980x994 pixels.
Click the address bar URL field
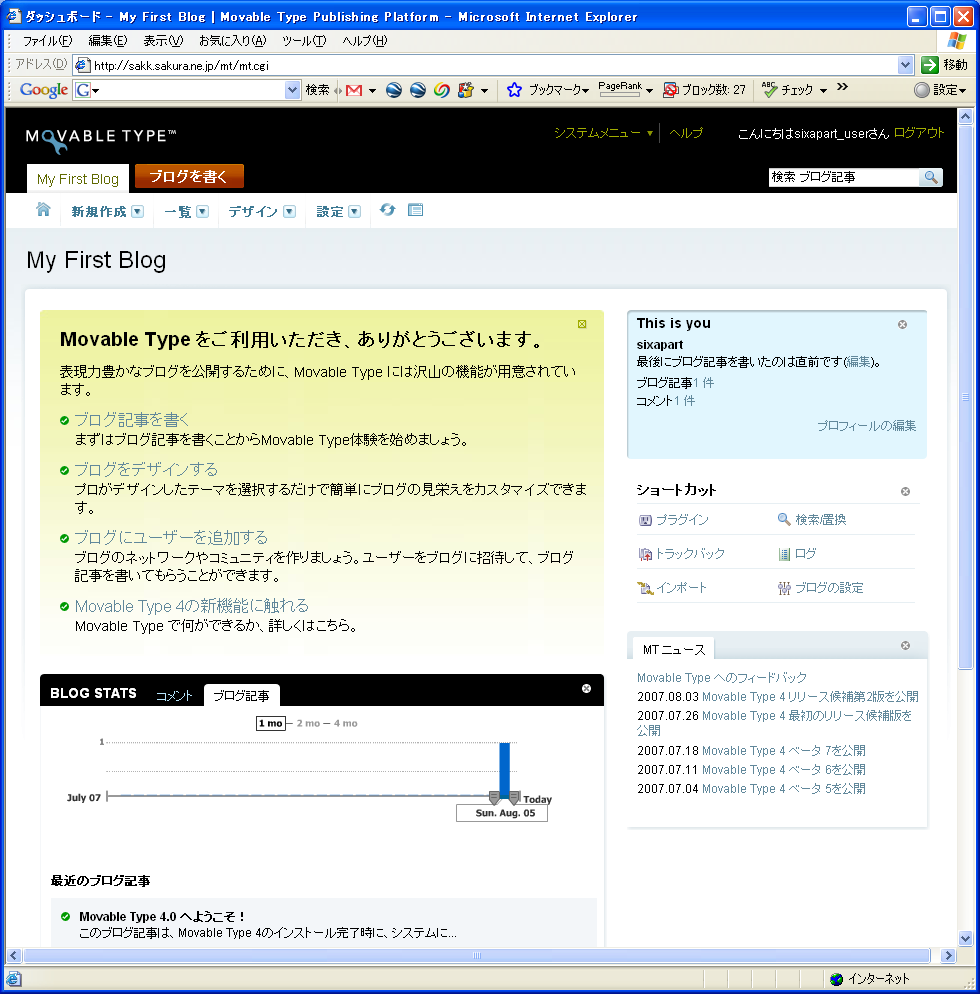pyautogui.click(x=486, y=65)
